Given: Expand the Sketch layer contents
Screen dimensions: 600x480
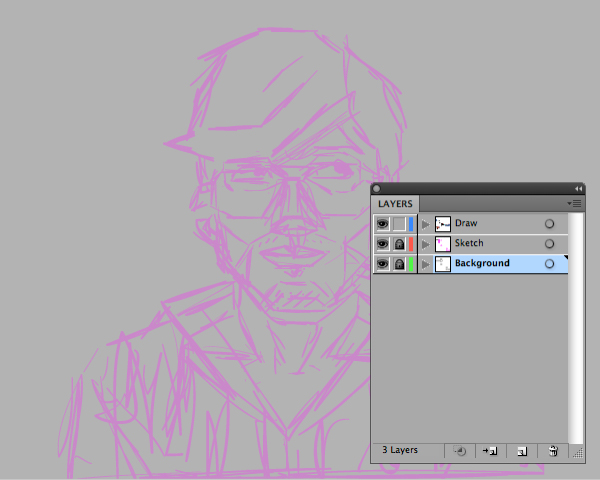Looking at the screenshot, I should click(x=425, y=244).
